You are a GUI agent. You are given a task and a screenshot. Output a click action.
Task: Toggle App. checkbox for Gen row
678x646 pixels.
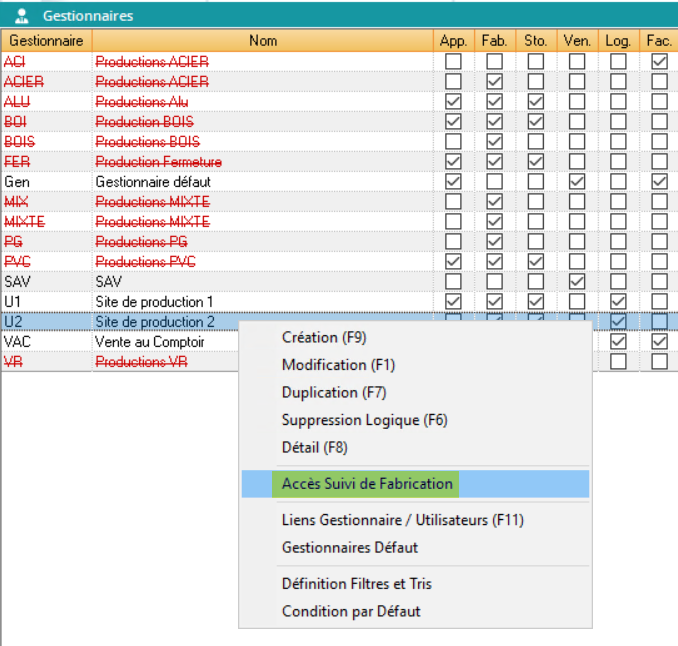point(453,182)
